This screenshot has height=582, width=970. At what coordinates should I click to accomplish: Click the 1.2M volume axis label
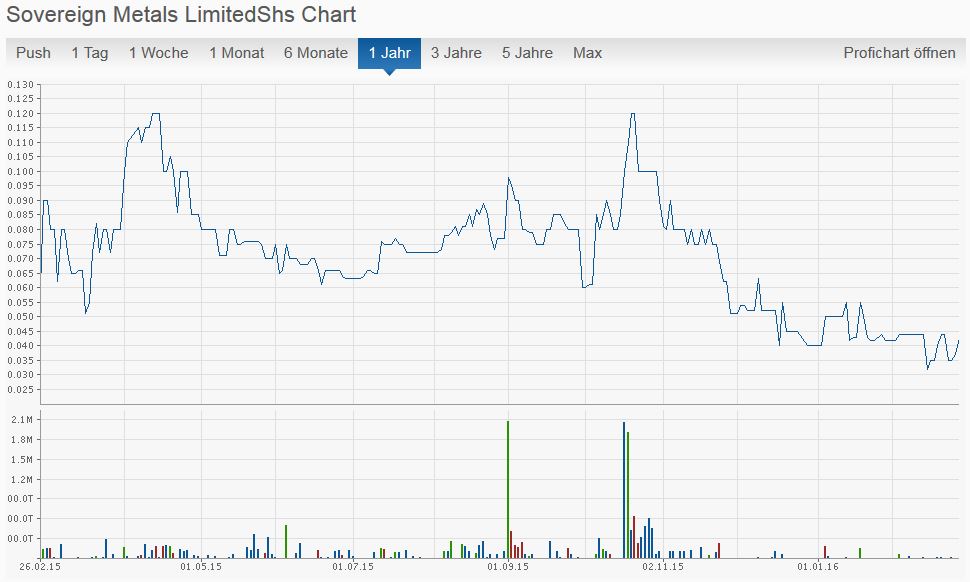coord(22,479)
